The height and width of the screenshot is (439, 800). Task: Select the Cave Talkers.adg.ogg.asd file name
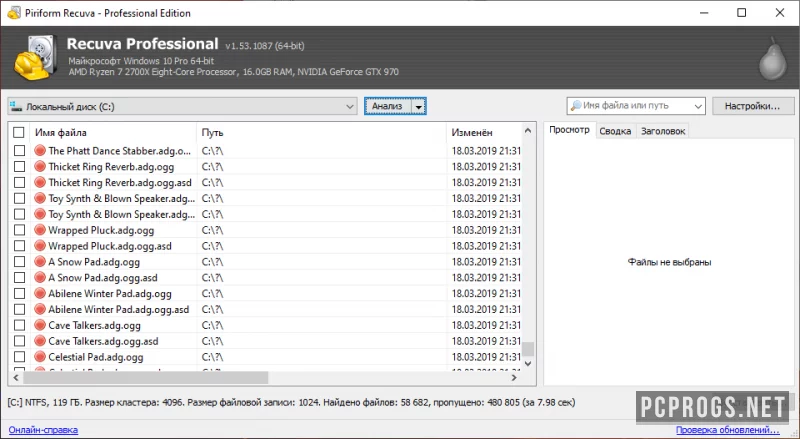103,341
